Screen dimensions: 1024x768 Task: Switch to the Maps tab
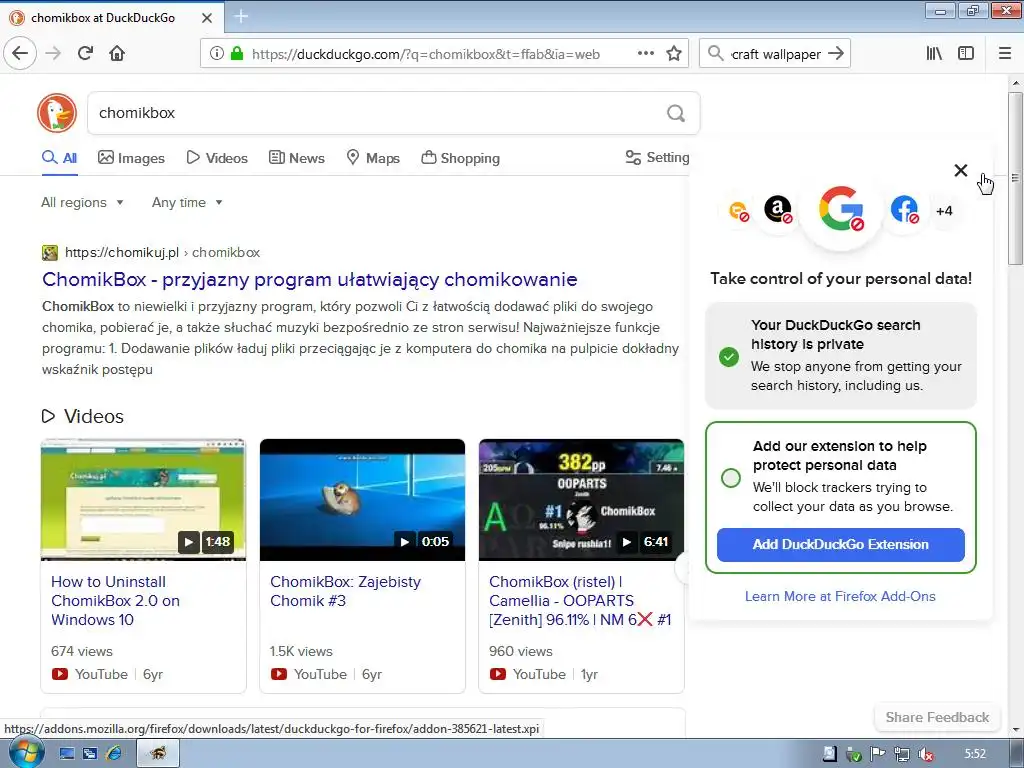pos(373,158)
